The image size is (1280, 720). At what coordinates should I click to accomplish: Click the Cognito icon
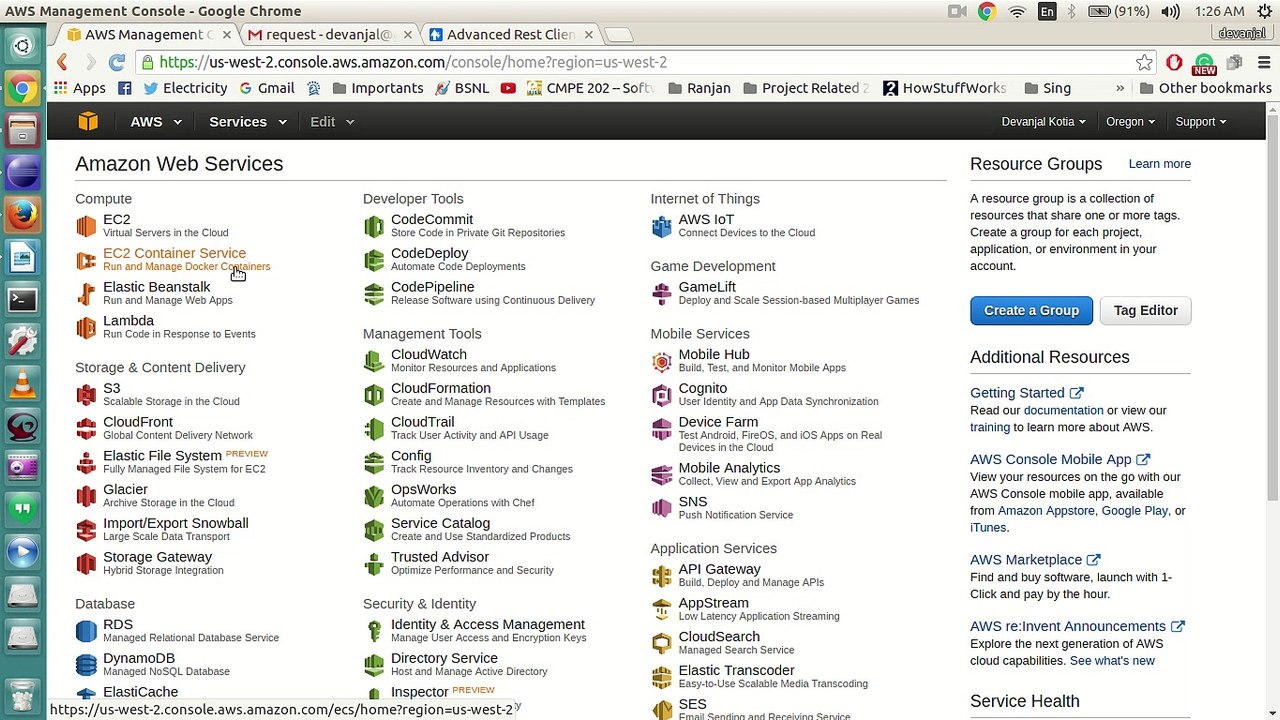(661, 395)
